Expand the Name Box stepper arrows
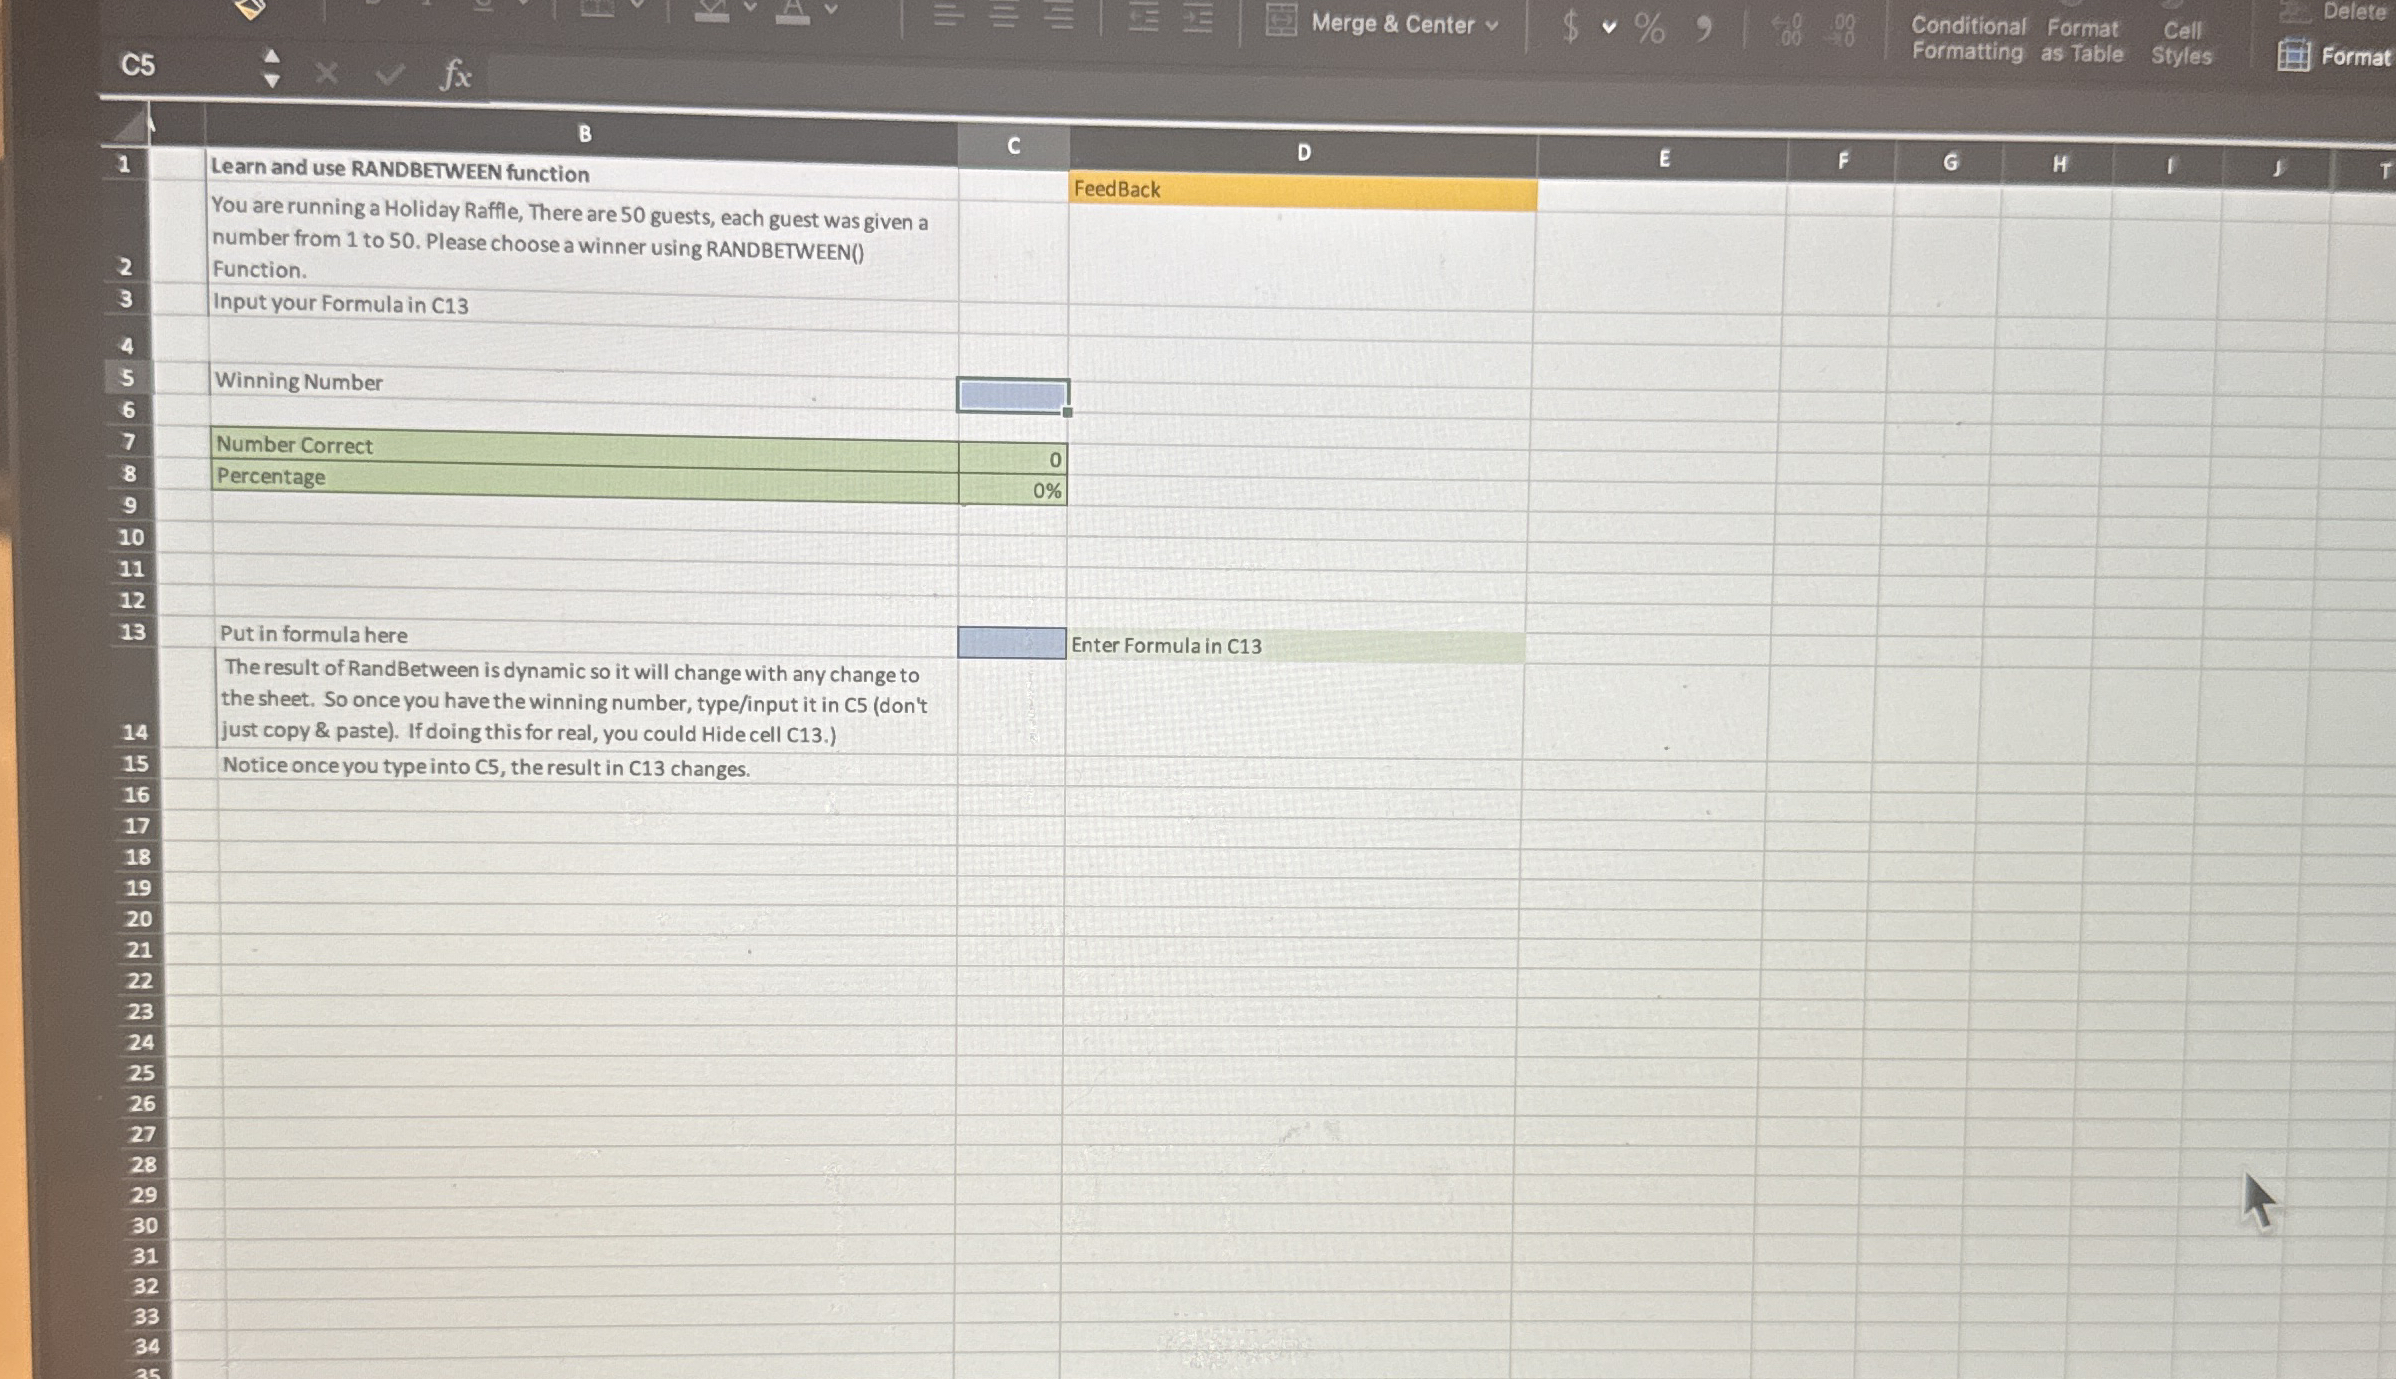Viewport: 2396px width, 1379px height. 271,68
